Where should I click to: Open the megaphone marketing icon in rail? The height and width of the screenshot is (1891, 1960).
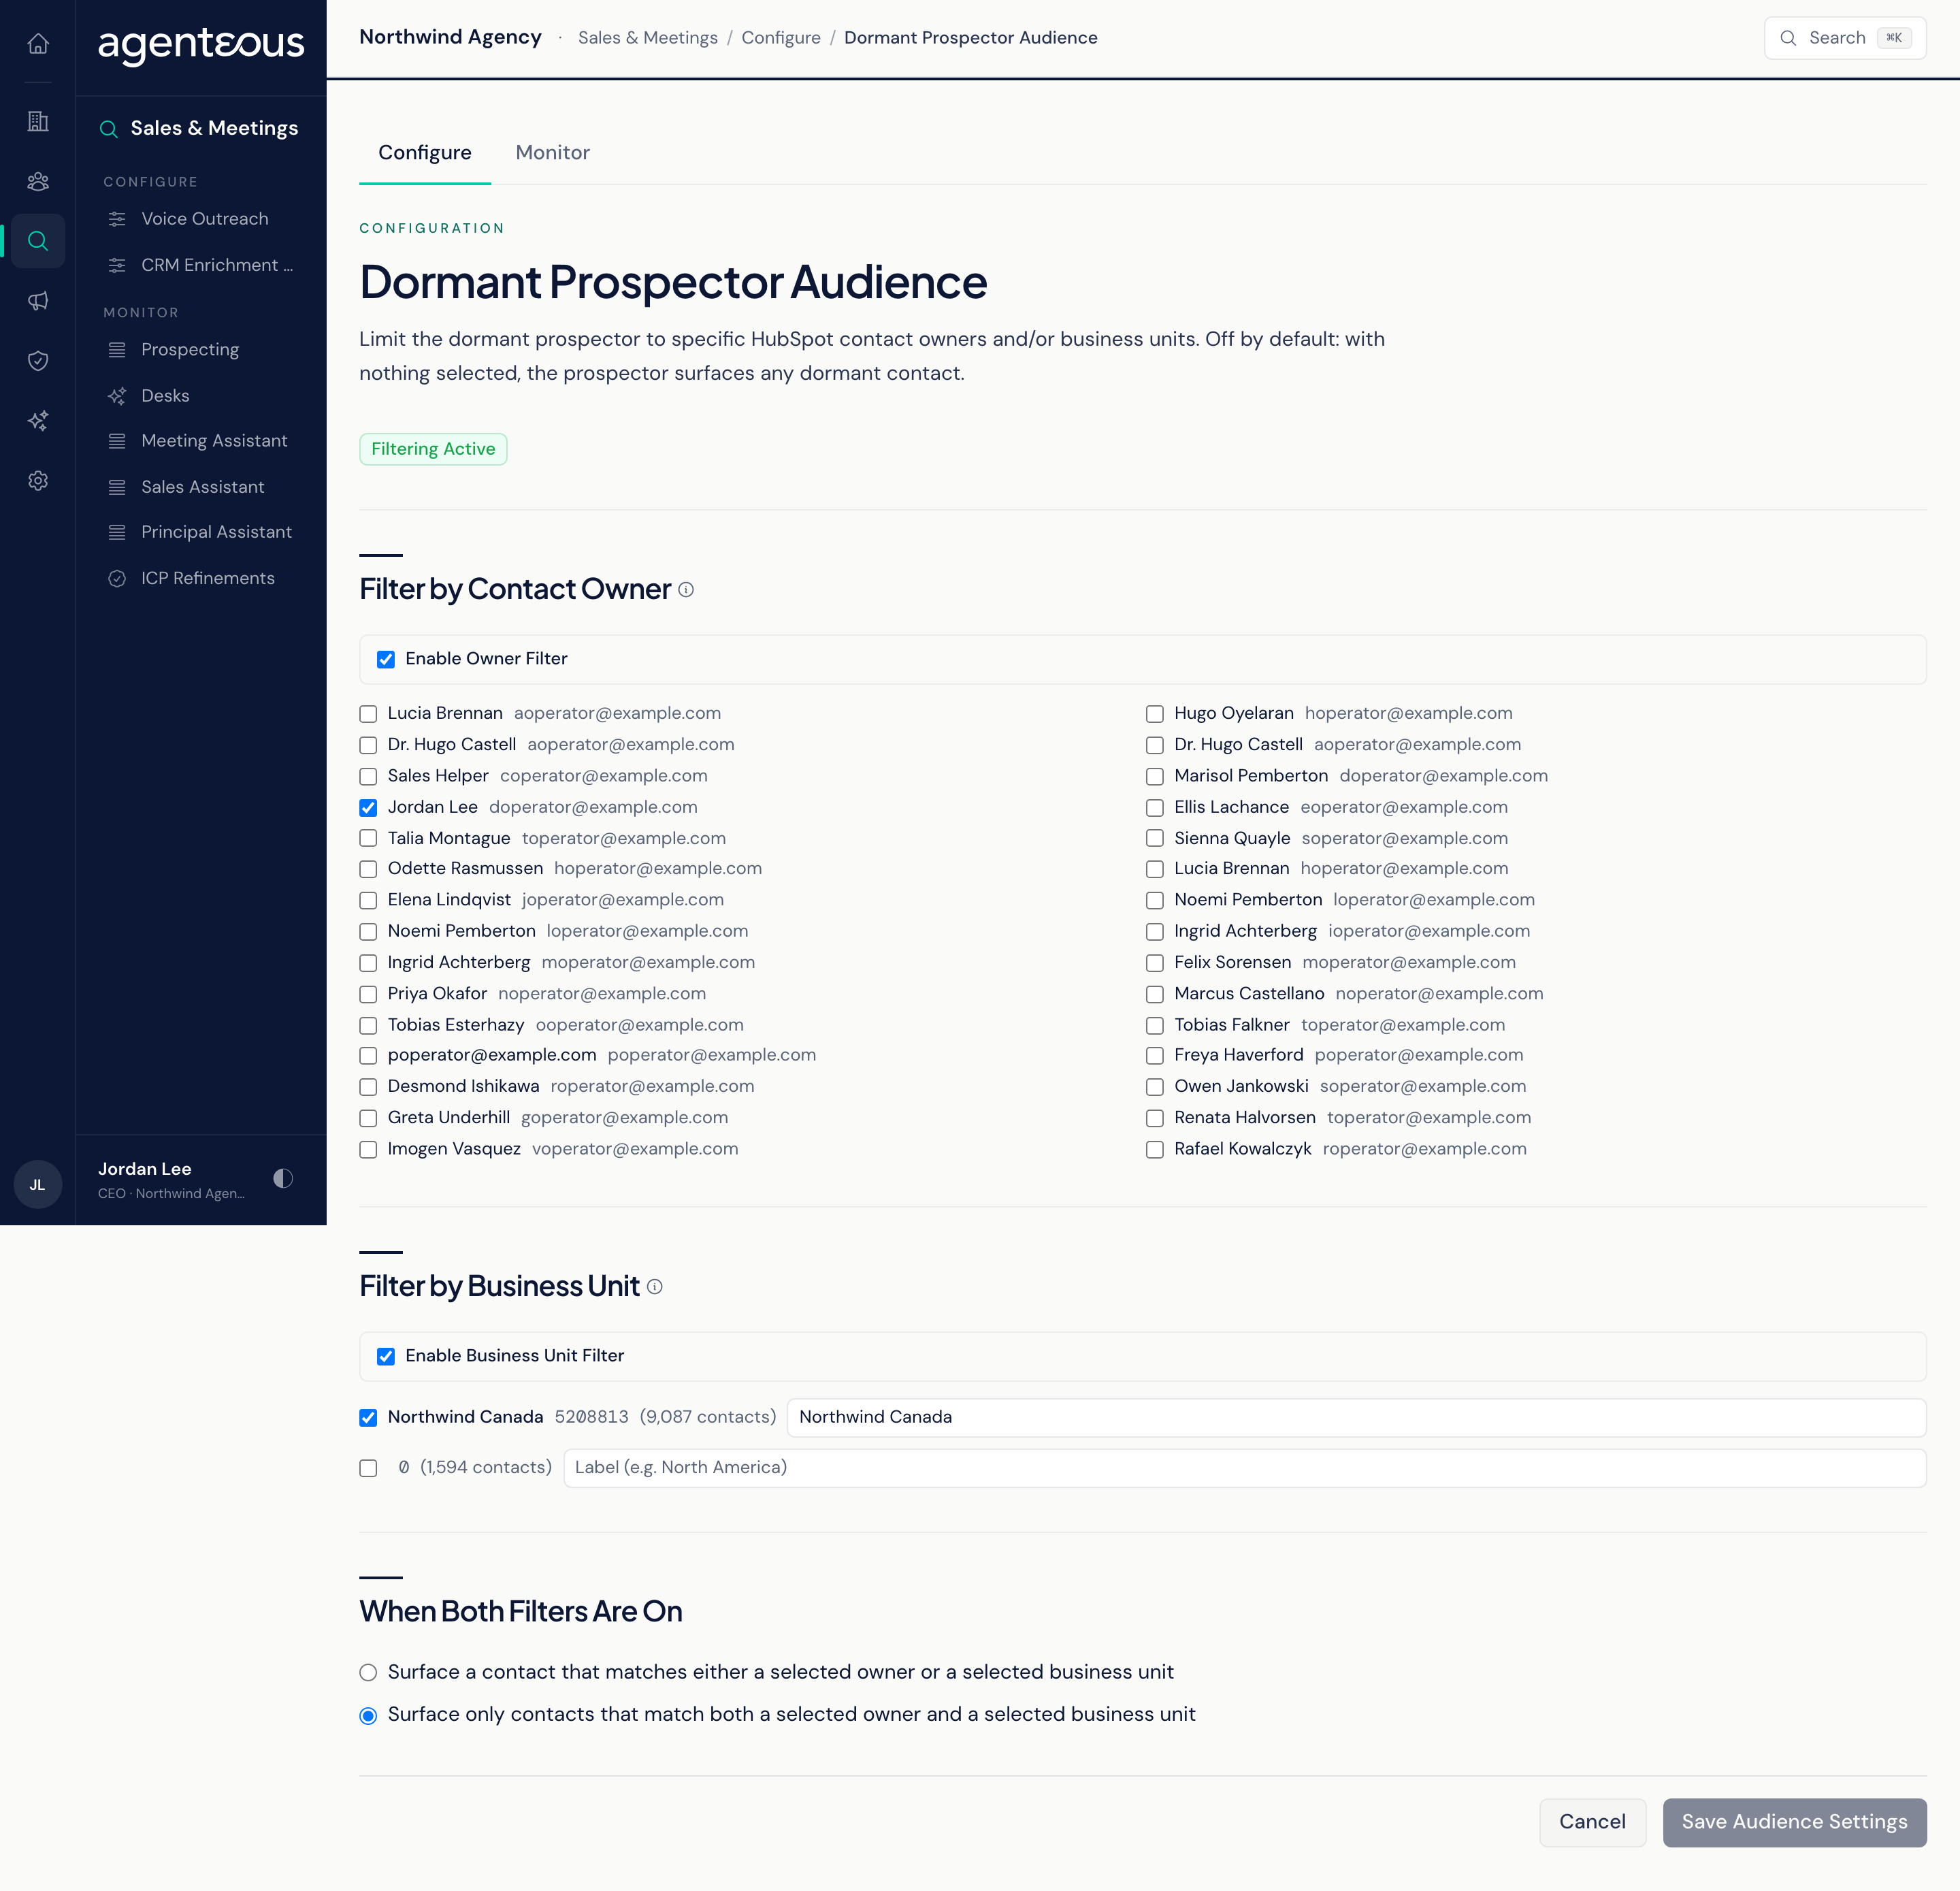(x=38, y=301)
